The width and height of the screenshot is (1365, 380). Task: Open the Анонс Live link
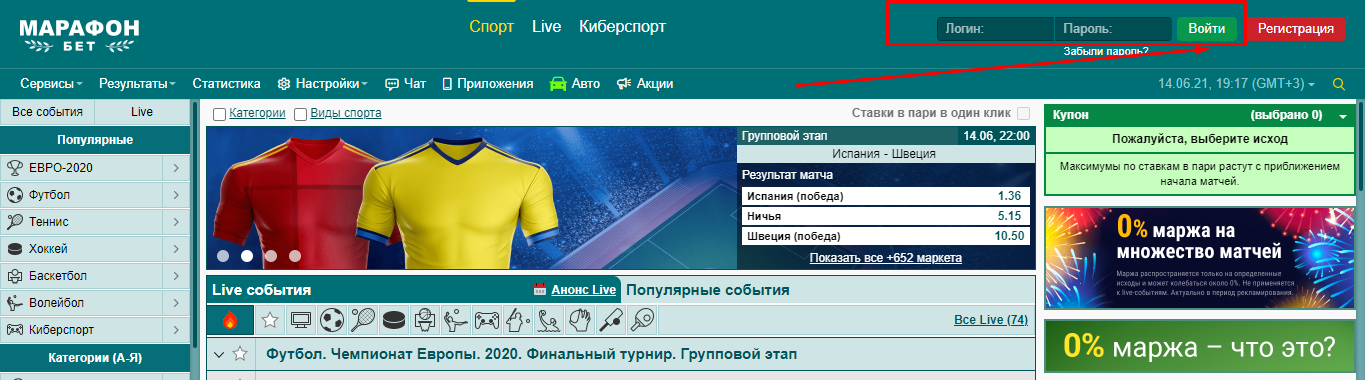point(583,290)
